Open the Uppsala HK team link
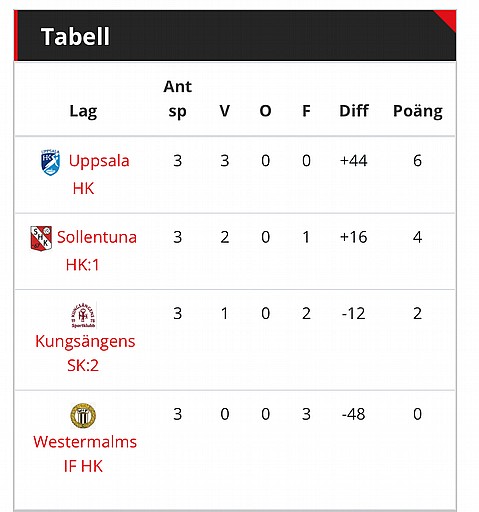Image resolution: width=479 pixels, height=512 pixels. 99,174
